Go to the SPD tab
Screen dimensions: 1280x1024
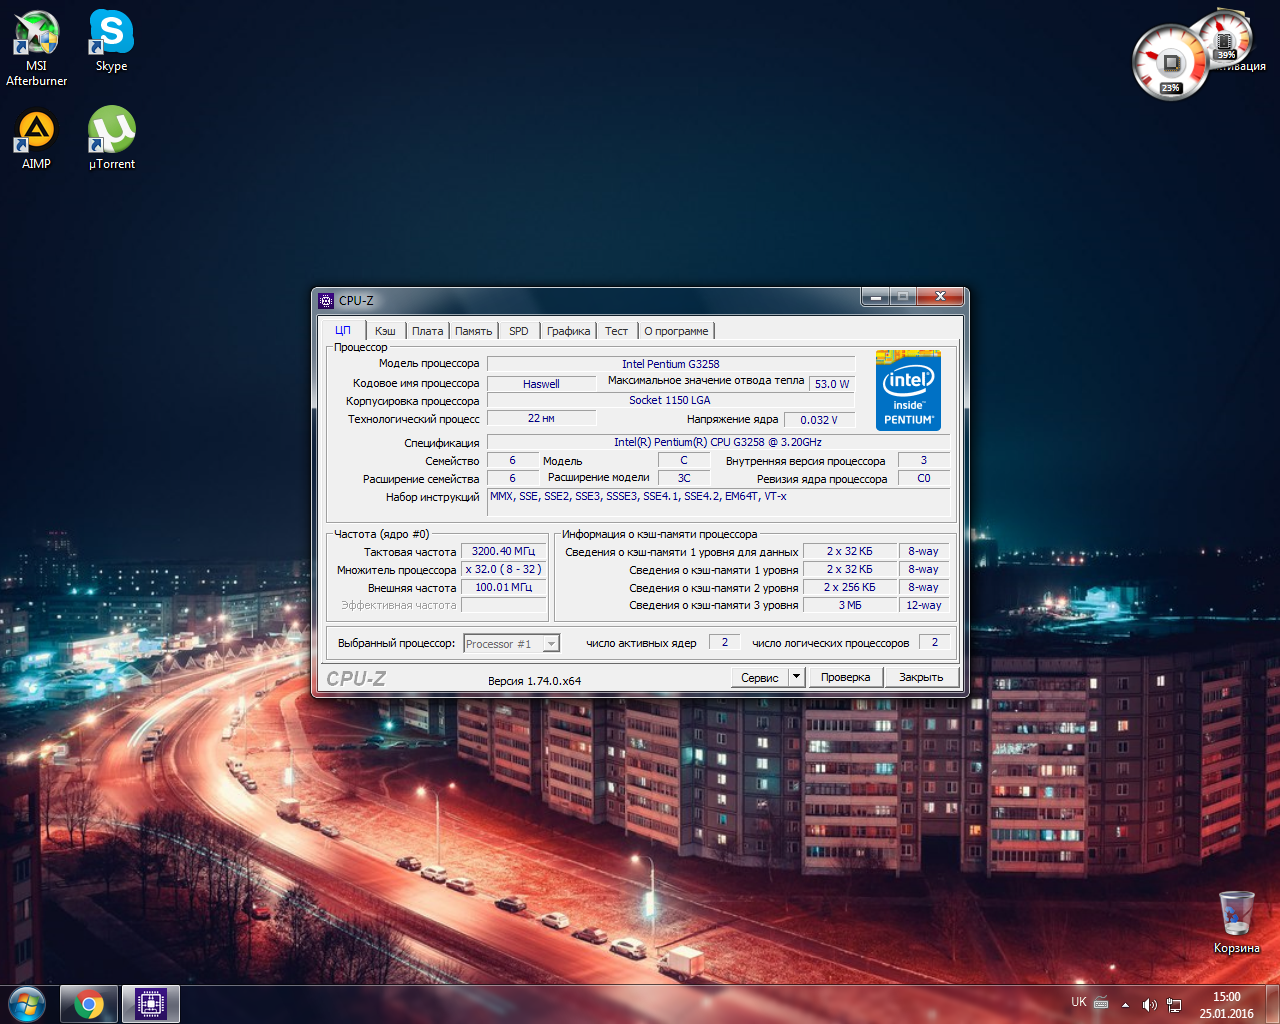[519, 331]
